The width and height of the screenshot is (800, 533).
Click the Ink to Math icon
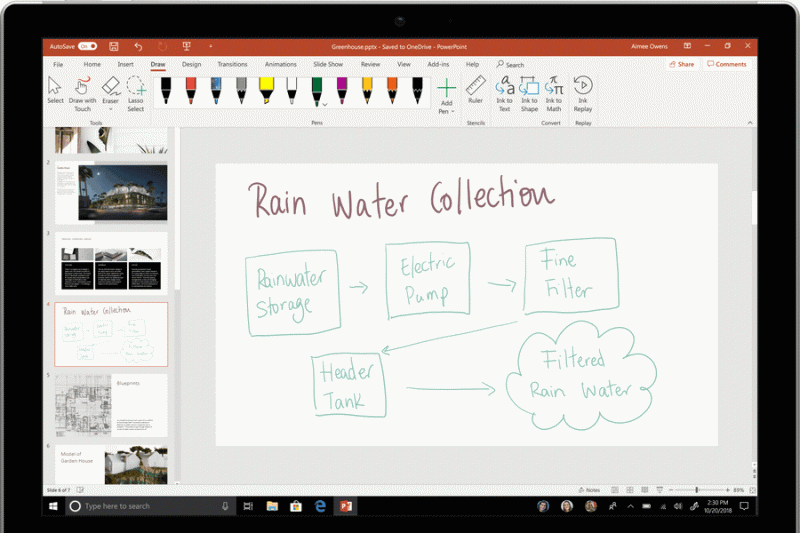click(553, 86)
